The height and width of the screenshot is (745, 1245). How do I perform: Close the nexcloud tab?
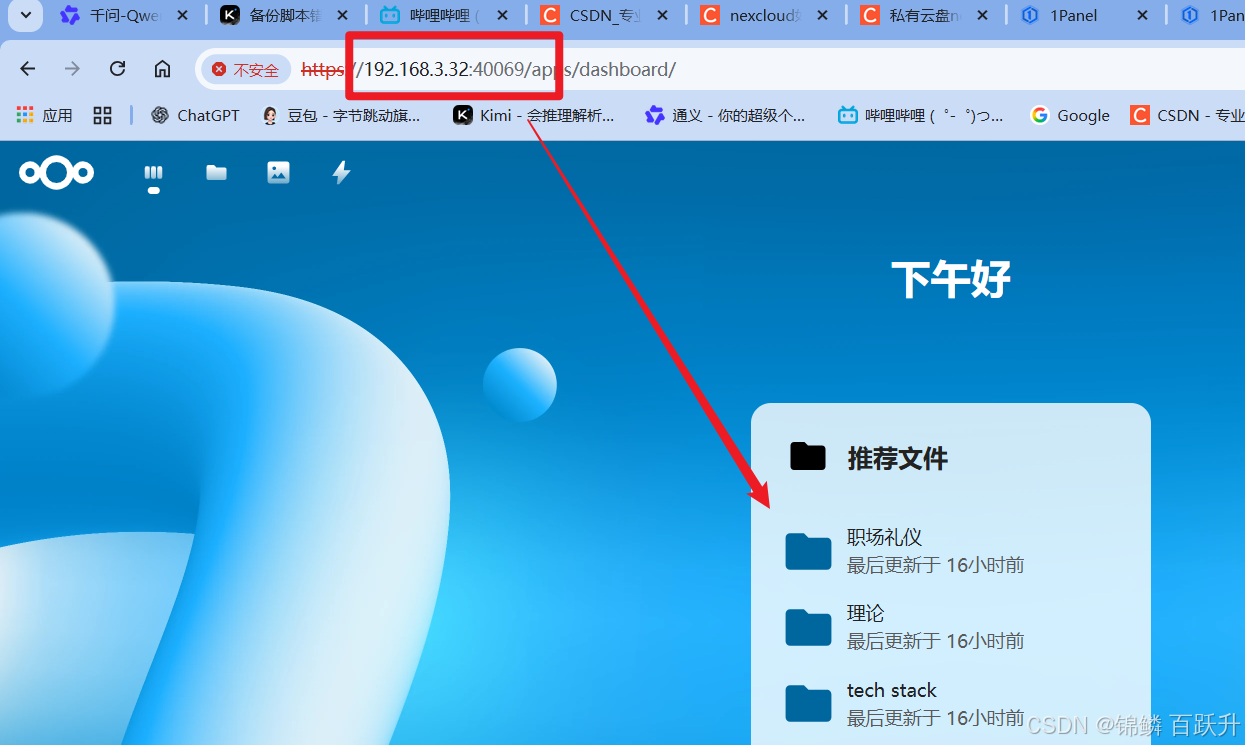[x=822, y=16]
